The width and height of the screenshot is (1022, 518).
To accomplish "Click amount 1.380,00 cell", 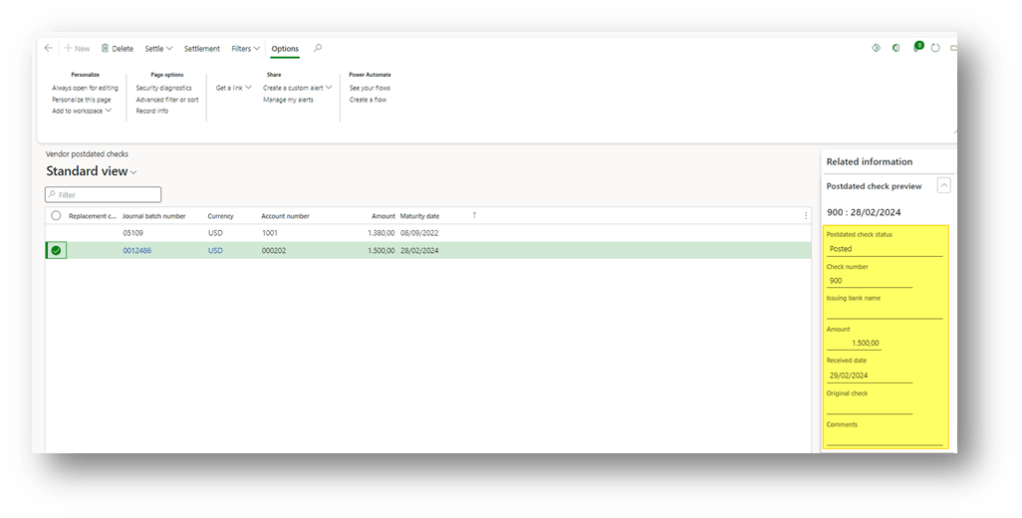I will click(x=381, y=233).
